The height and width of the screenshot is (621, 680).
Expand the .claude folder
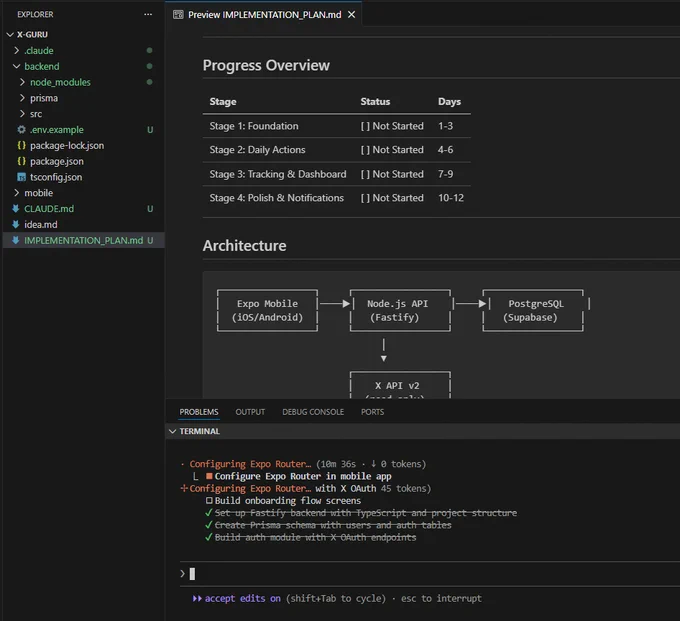click(16, 50)
